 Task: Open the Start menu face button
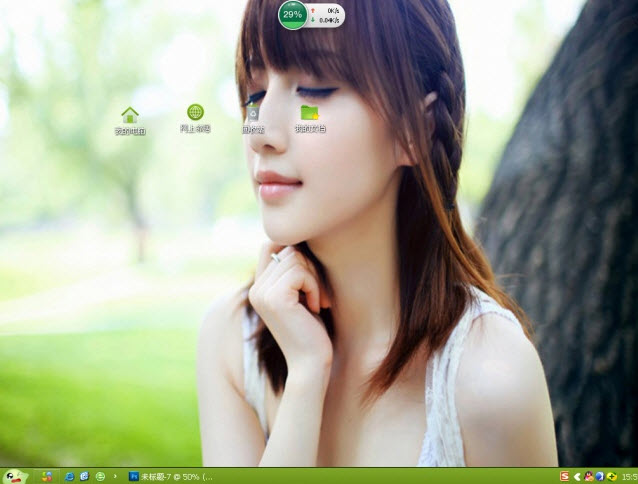[x=15, y=476]
